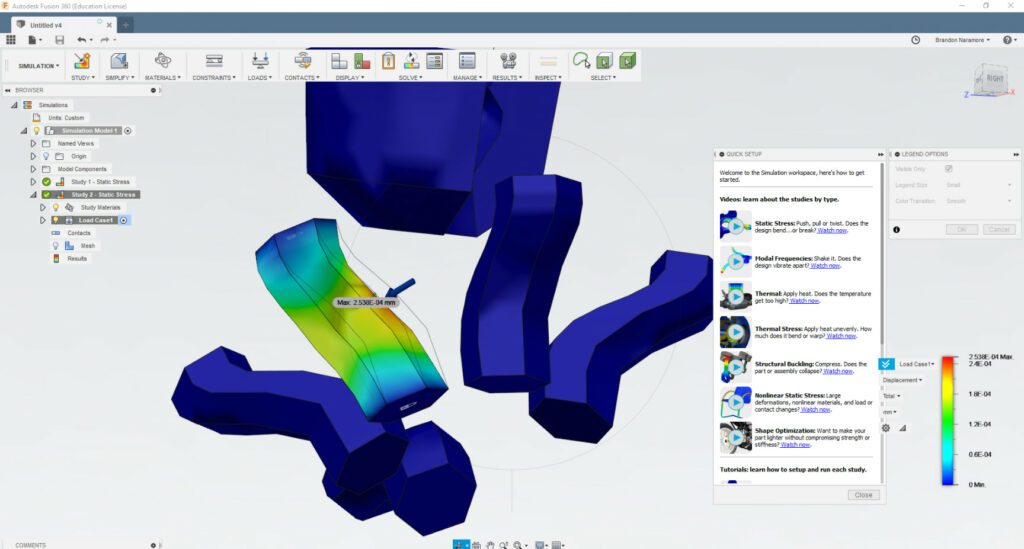Toggle Simulation Model 1 lightbulb visibility
This screenshot has height=549, width=1024.
pos(37,131)
